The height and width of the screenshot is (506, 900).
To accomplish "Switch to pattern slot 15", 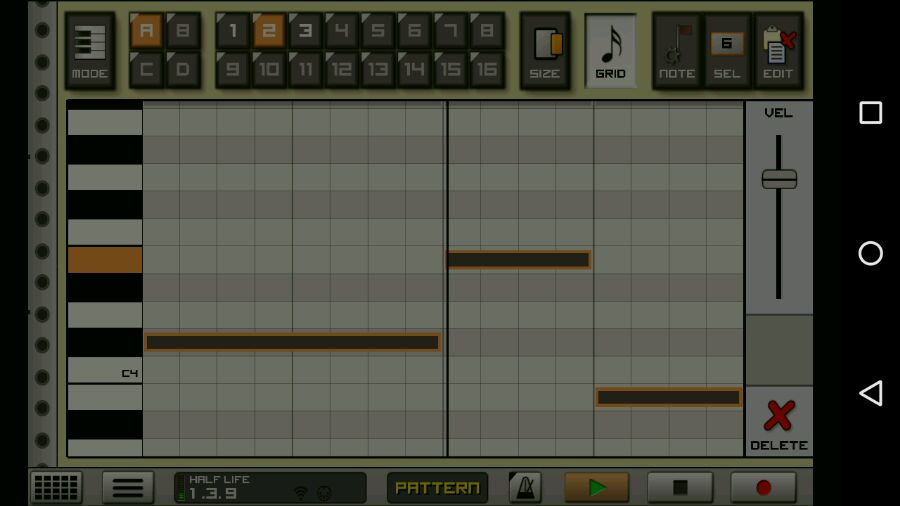I will click(451, 69).
